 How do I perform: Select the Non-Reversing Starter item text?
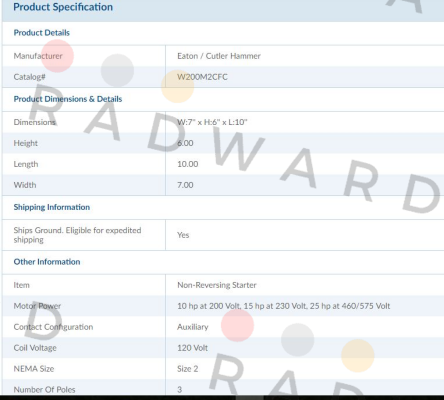pyautogui.click(x=217, y=285)
